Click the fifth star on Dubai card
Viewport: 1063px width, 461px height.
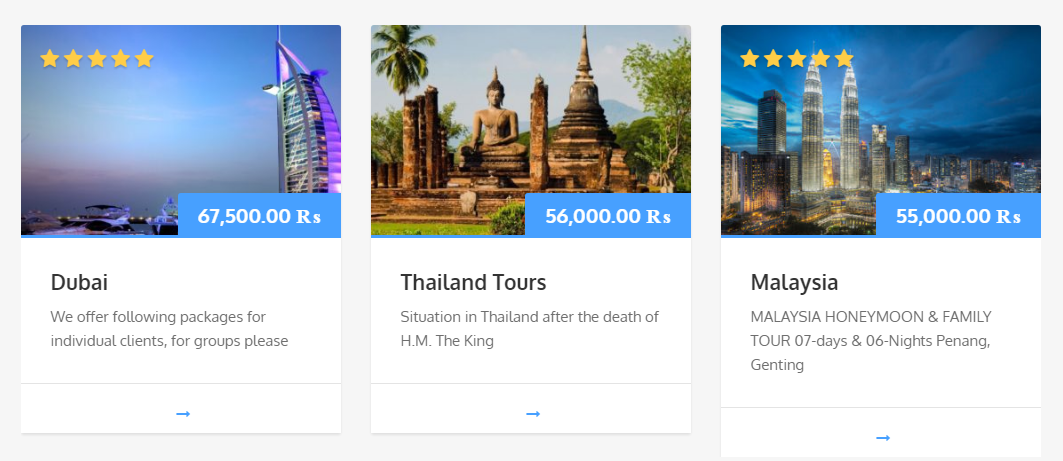pyautogui.click(x=144, y=59)
